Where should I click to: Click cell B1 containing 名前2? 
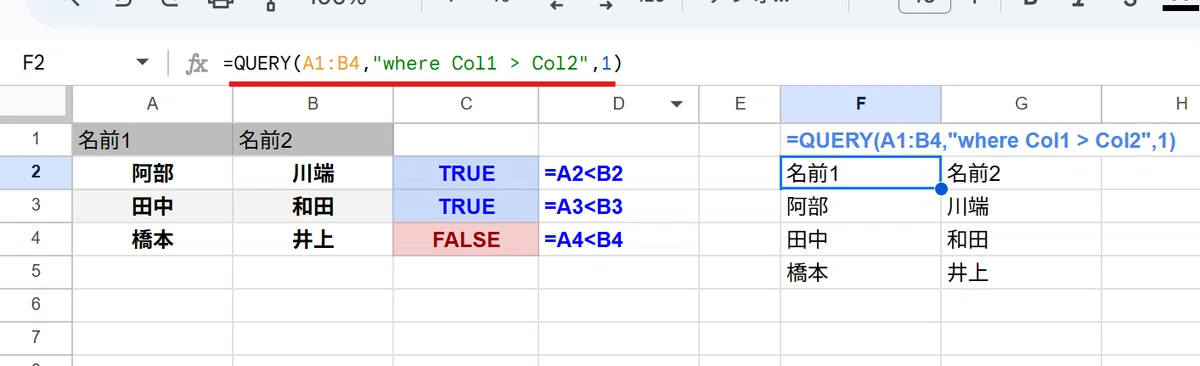pyautogui.click(x=313, y=139)
